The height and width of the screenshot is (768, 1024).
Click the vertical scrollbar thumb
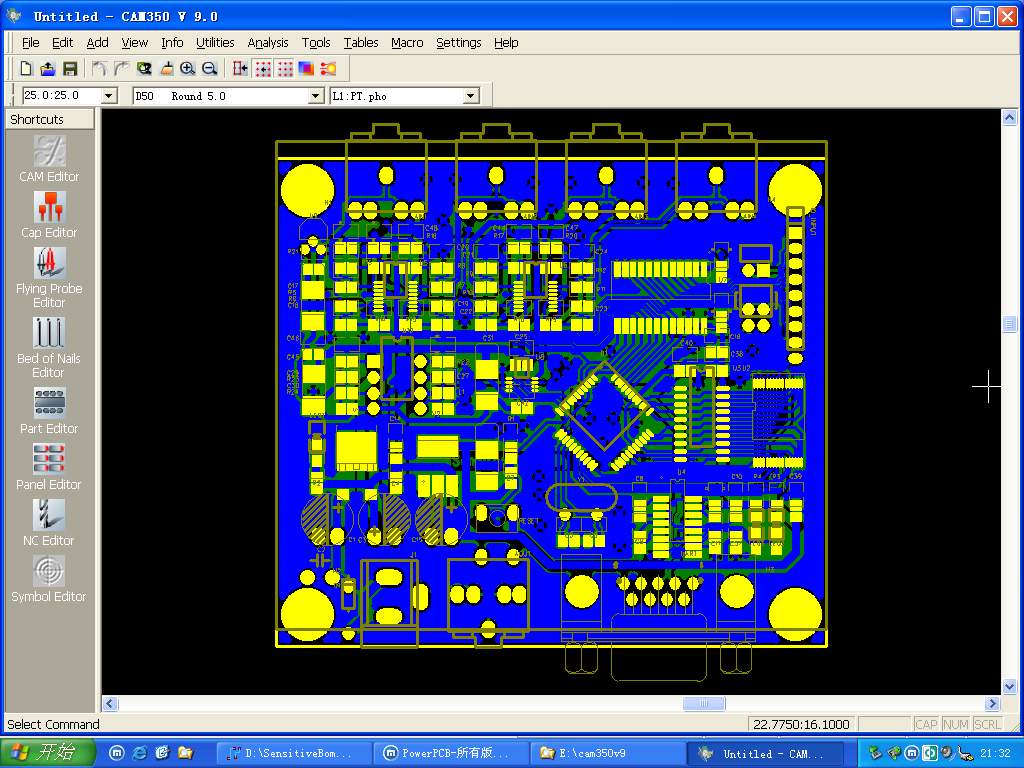point(1009,324)
